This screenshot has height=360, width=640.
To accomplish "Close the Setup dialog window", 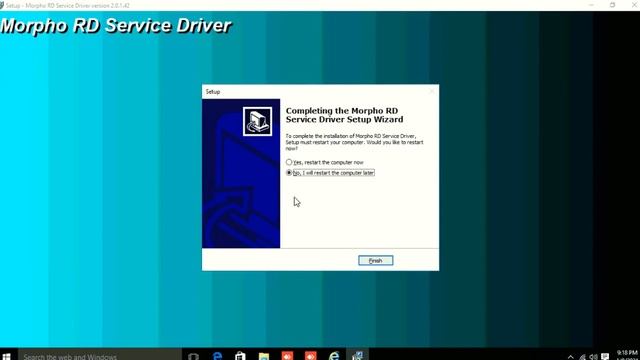I will (432, 91).
